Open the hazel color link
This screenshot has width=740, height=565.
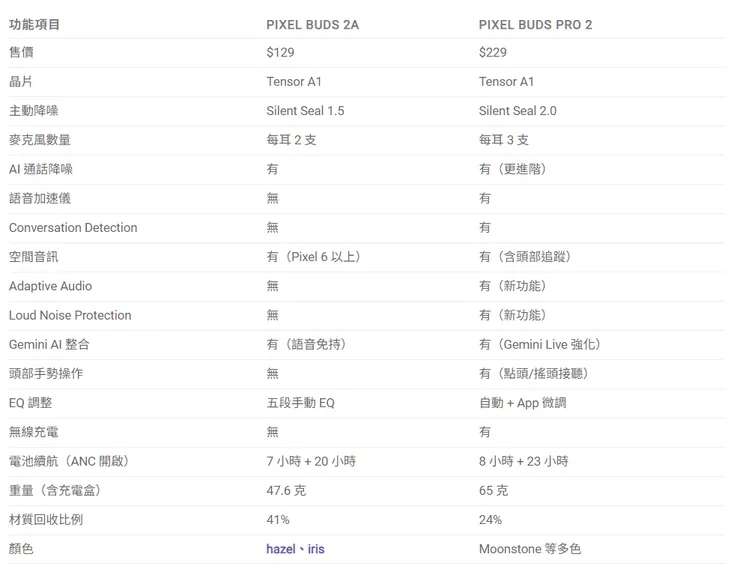pos(281,549)
